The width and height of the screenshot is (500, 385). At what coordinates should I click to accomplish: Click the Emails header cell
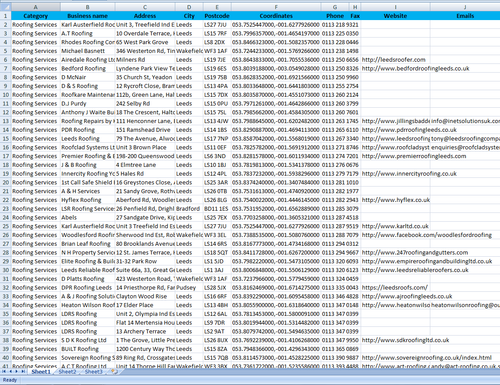[465, 16]
